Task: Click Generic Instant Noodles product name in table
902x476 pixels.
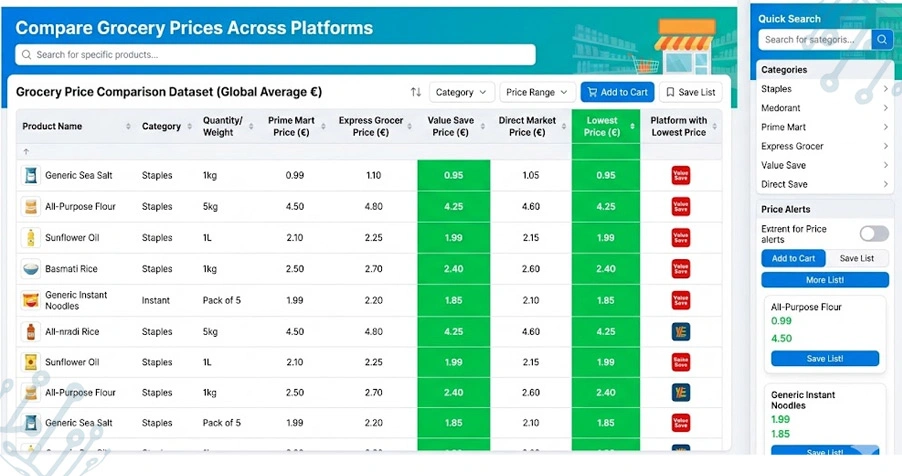Action: [x=76, y=300]
